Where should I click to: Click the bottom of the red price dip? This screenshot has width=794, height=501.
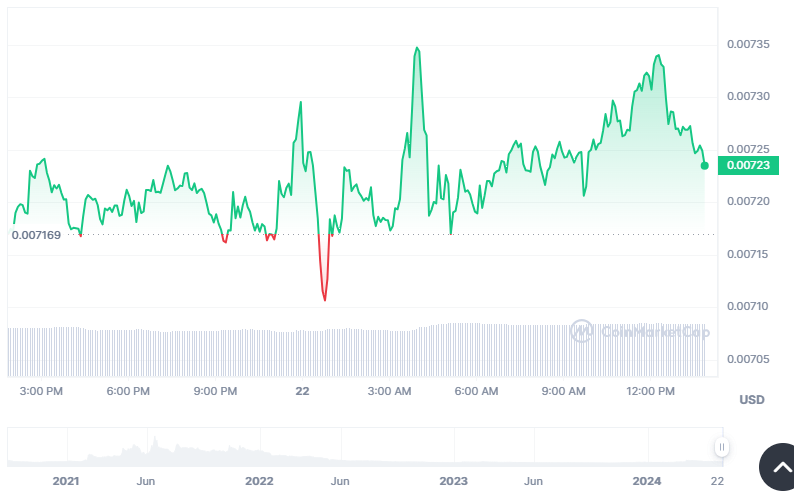click(325, 299)
